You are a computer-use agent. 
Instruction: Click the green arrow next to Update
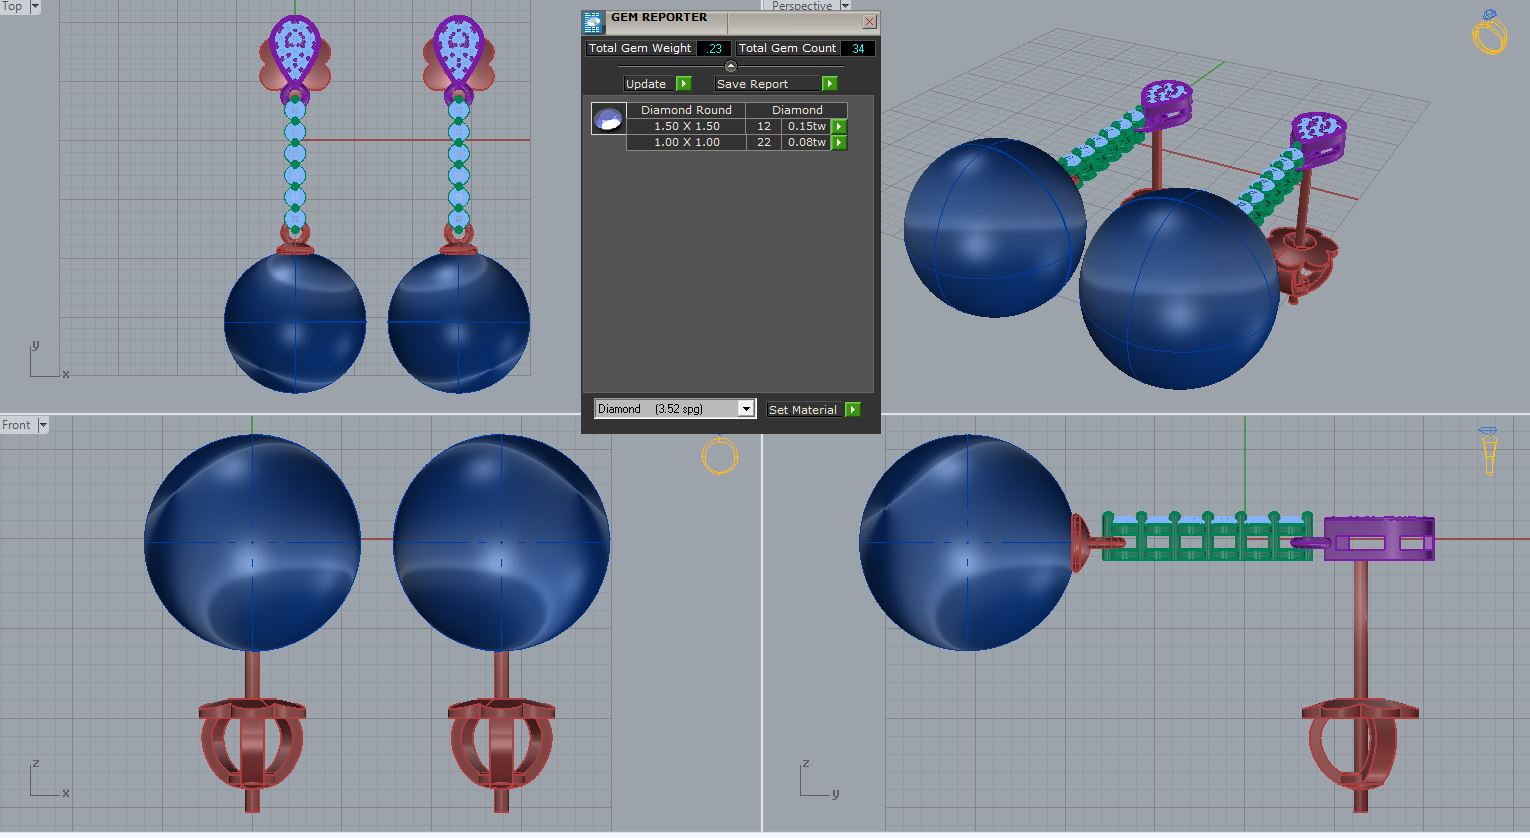pos(684,84)
